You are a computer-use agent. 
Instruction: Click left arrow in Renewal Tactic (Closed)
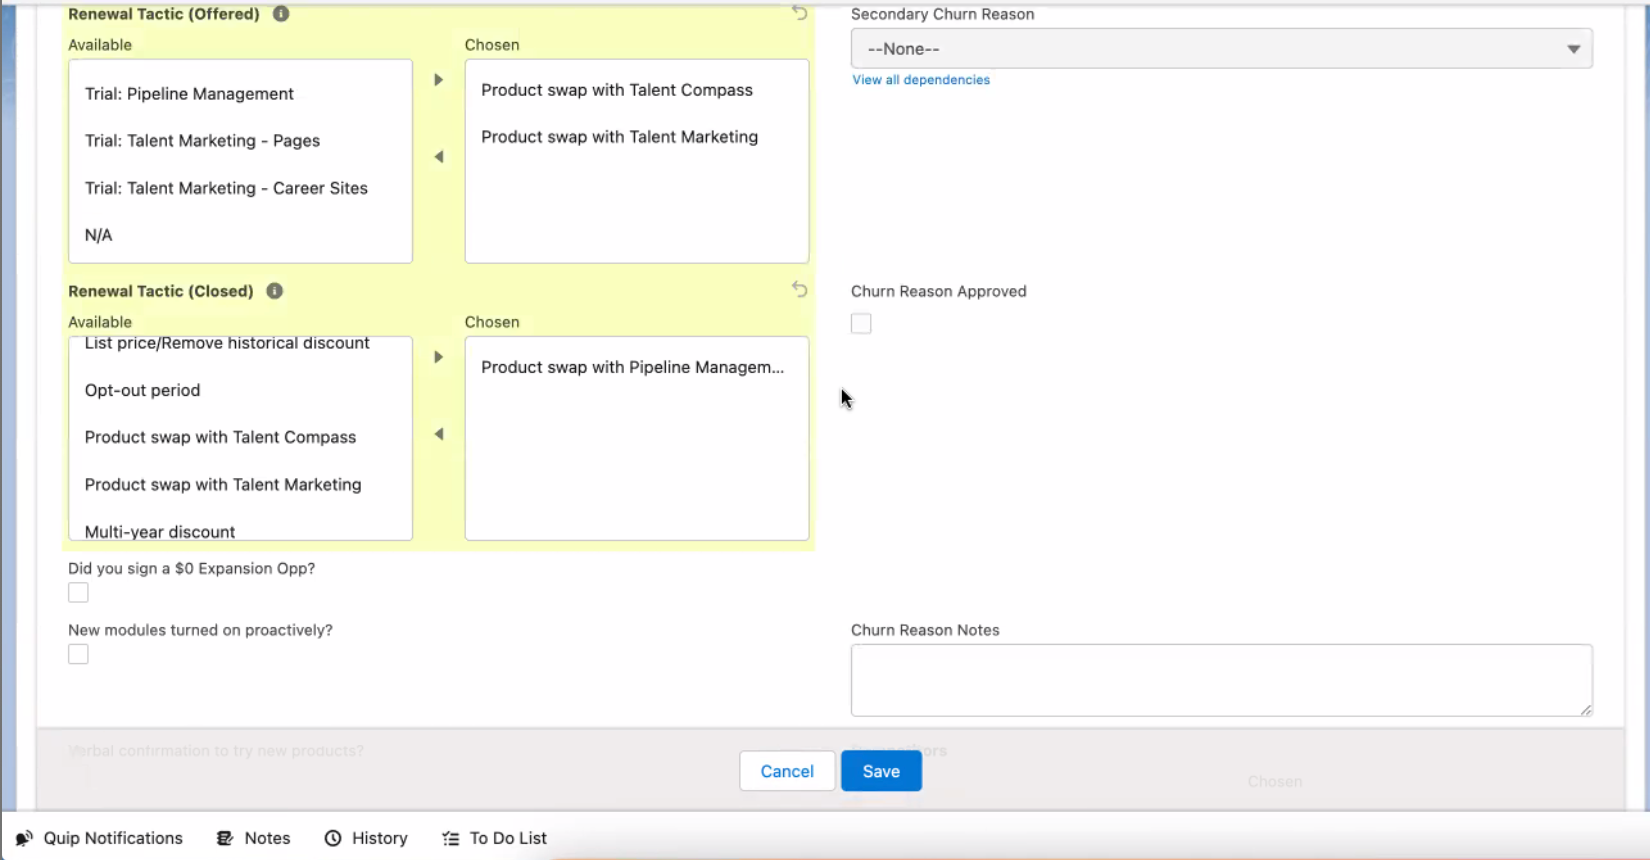438,434
